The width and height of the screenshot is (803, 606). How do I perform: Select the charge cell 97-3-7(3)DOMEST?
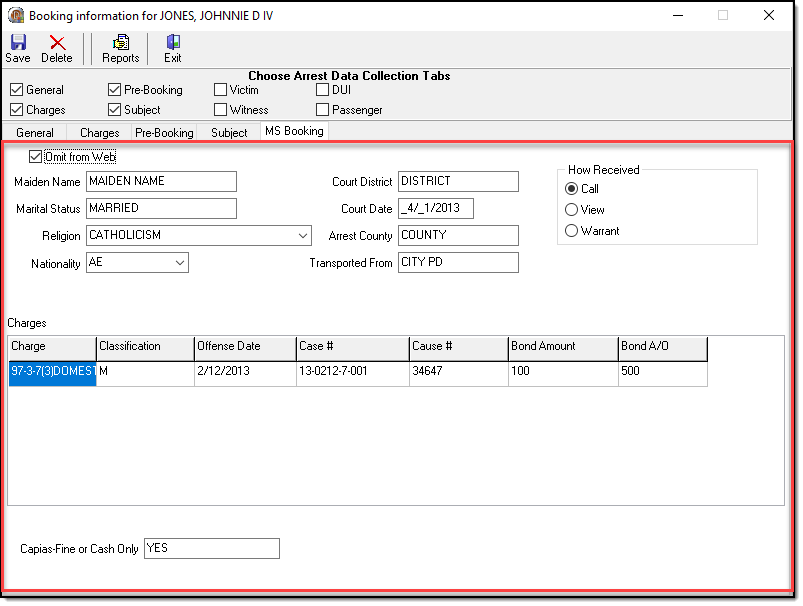[x=52, y=371]
